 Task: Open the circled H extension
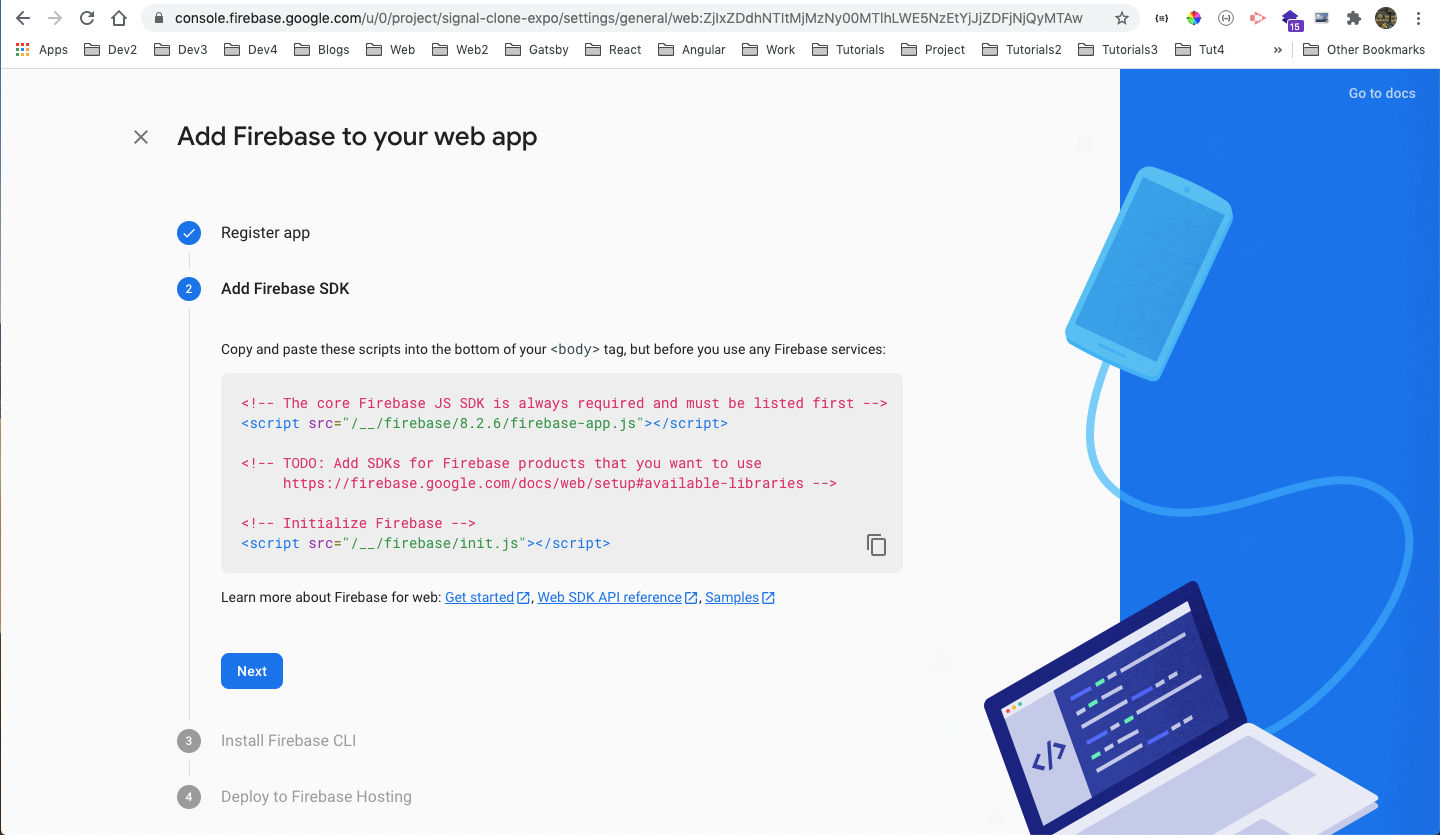pos(1226,18)
